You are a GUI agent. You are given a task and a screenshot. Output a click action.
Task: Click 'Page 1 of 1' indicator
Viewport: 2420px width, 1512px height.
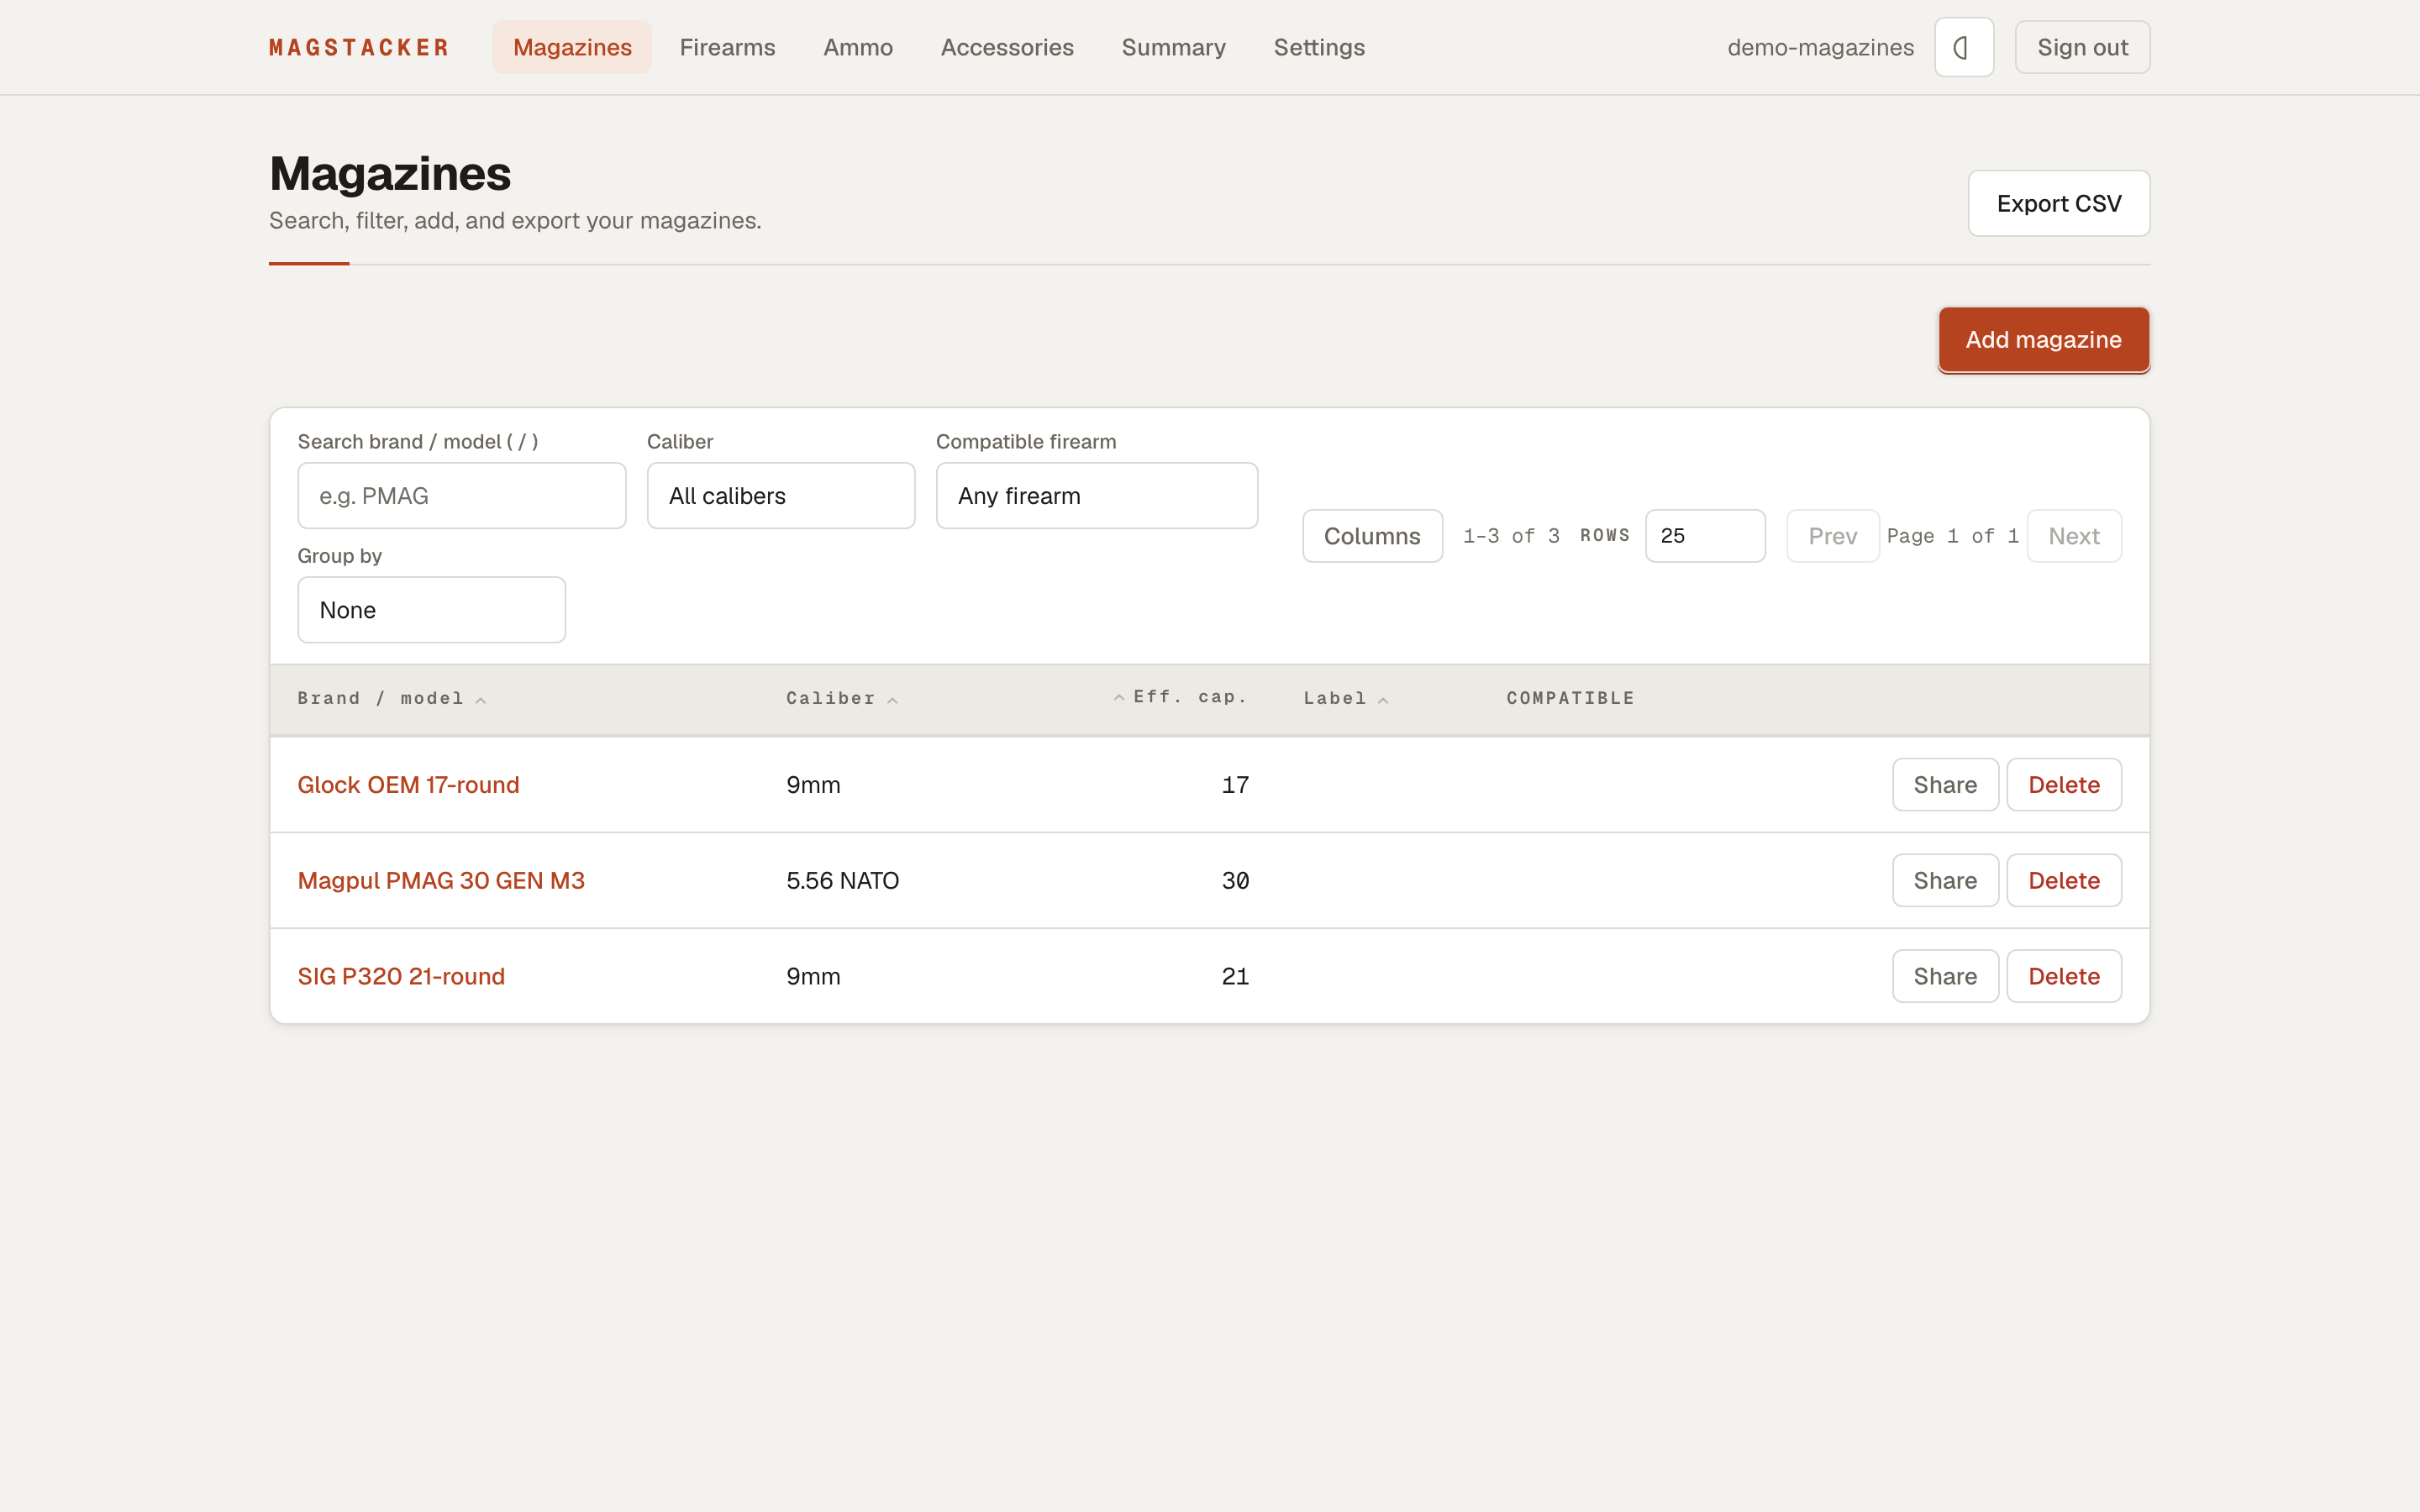[1952, 536]
